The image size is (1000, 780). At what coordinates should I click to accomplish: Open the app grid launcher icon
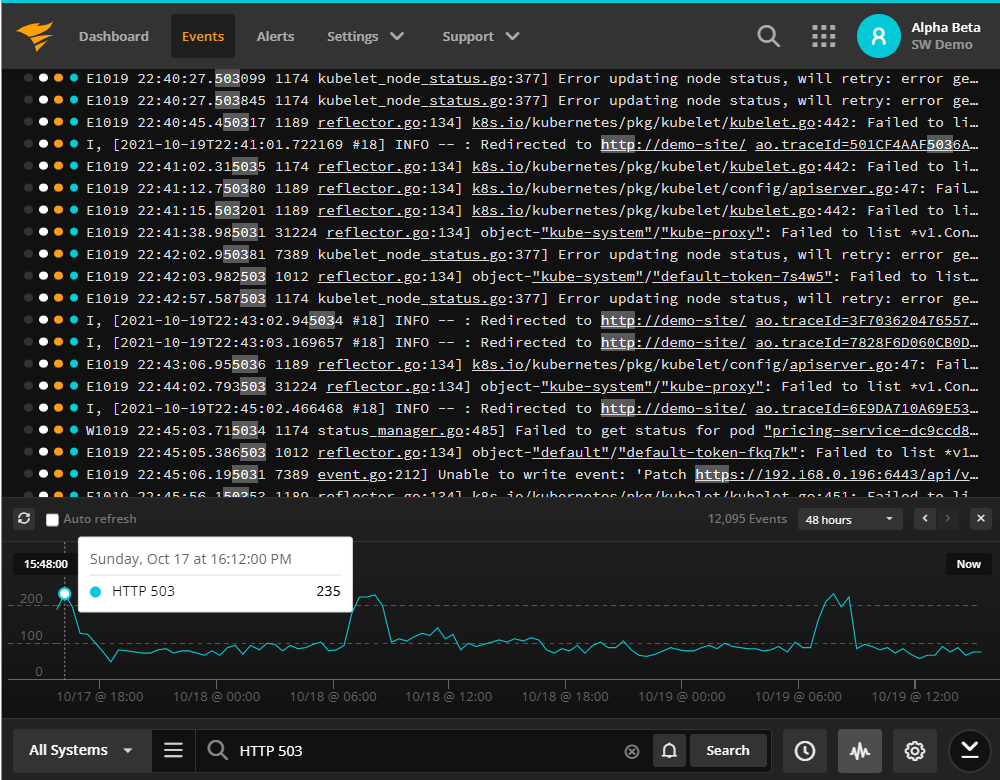(824, 36)
